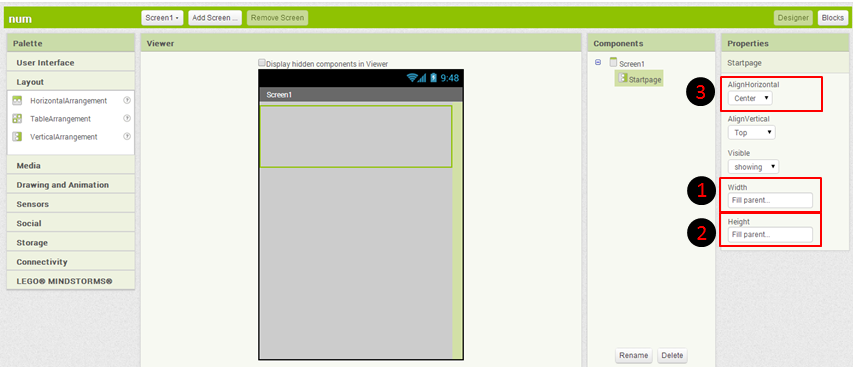Click the Add Screen button

215,18
